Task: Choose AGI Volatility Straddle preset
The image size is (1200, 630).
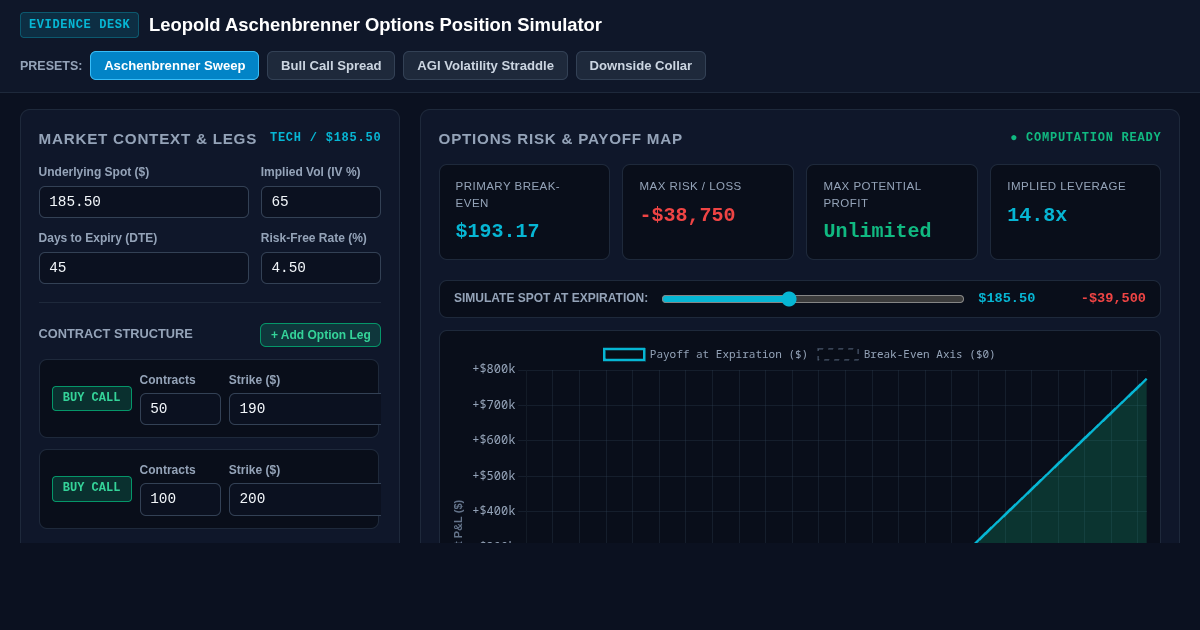Action: (485, 66)
